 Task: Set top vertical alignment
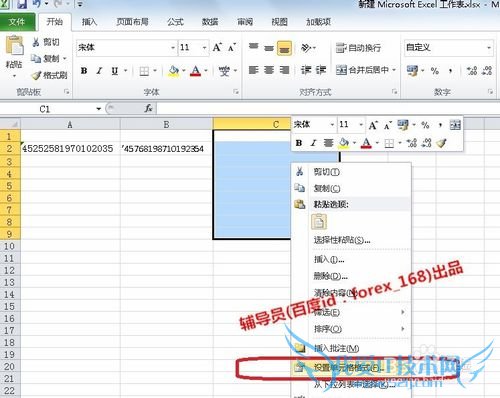coord(254,47)
